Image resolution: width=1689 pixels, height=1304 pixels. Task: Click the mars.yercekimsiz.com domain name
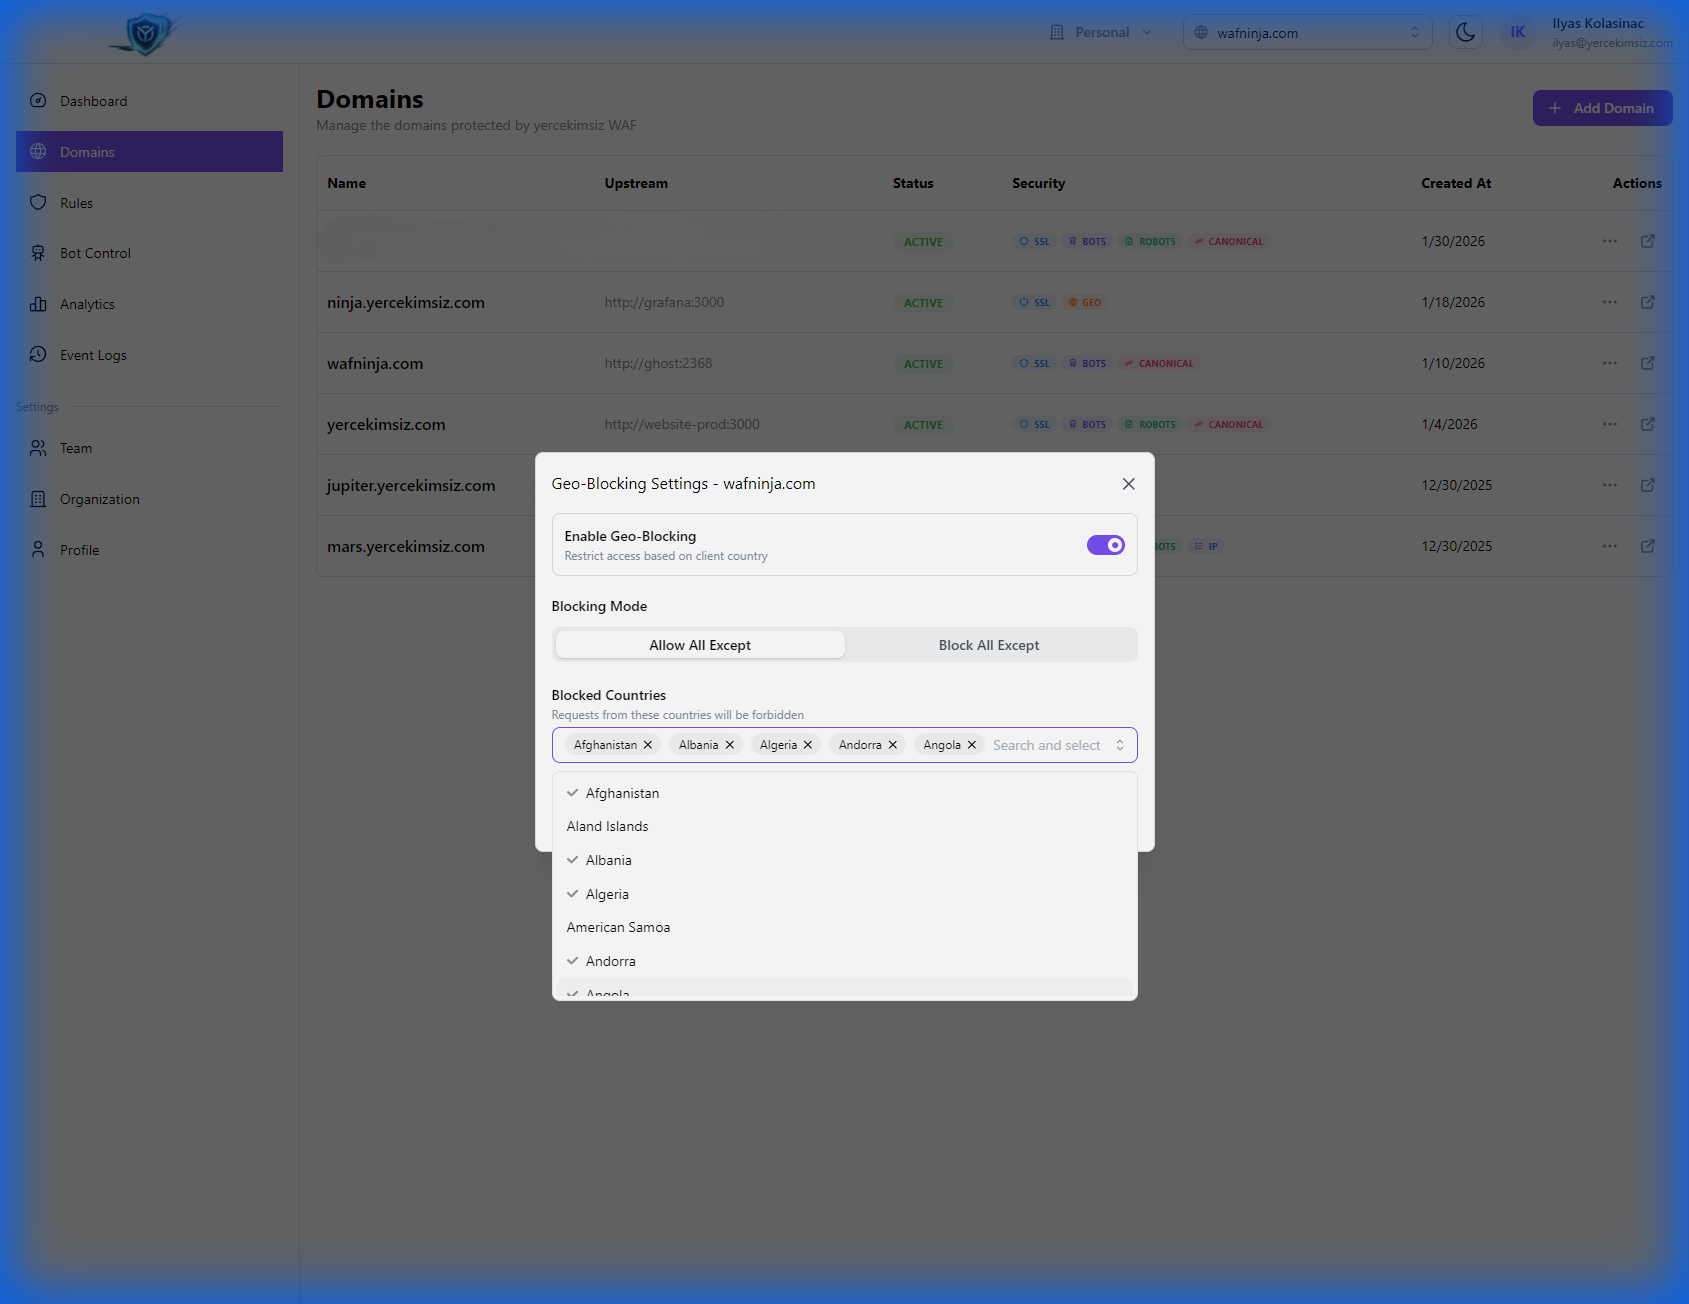pos(406,546)
